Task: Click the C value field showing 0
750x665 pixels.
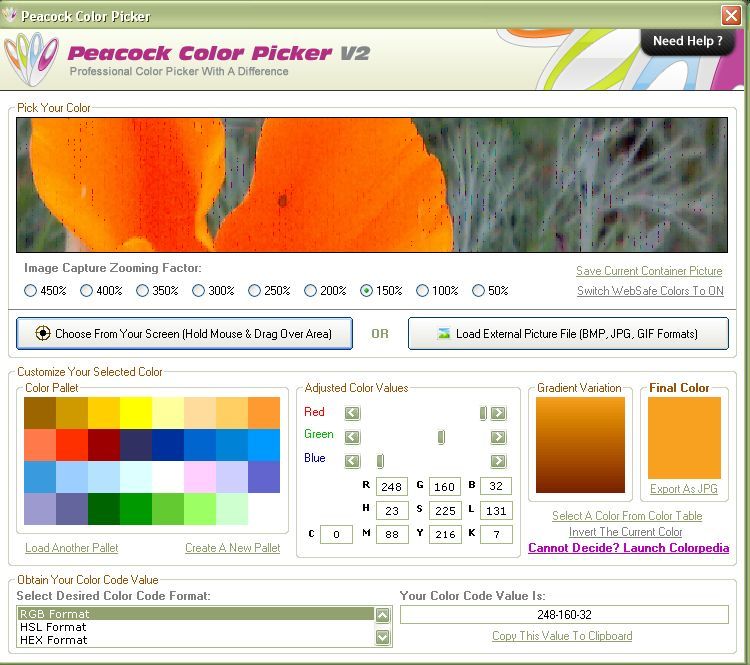Action: [x=336, y=534]
